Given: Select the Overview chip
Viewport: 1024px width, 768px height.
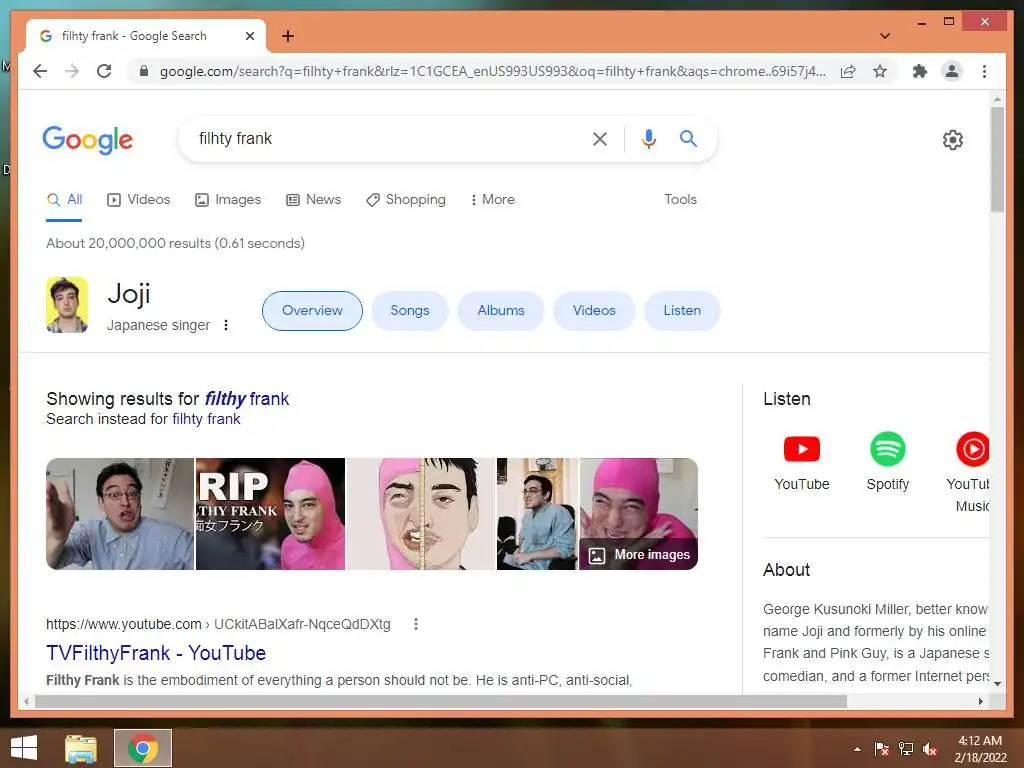Looking at the screenshot, I should (312, 311).
